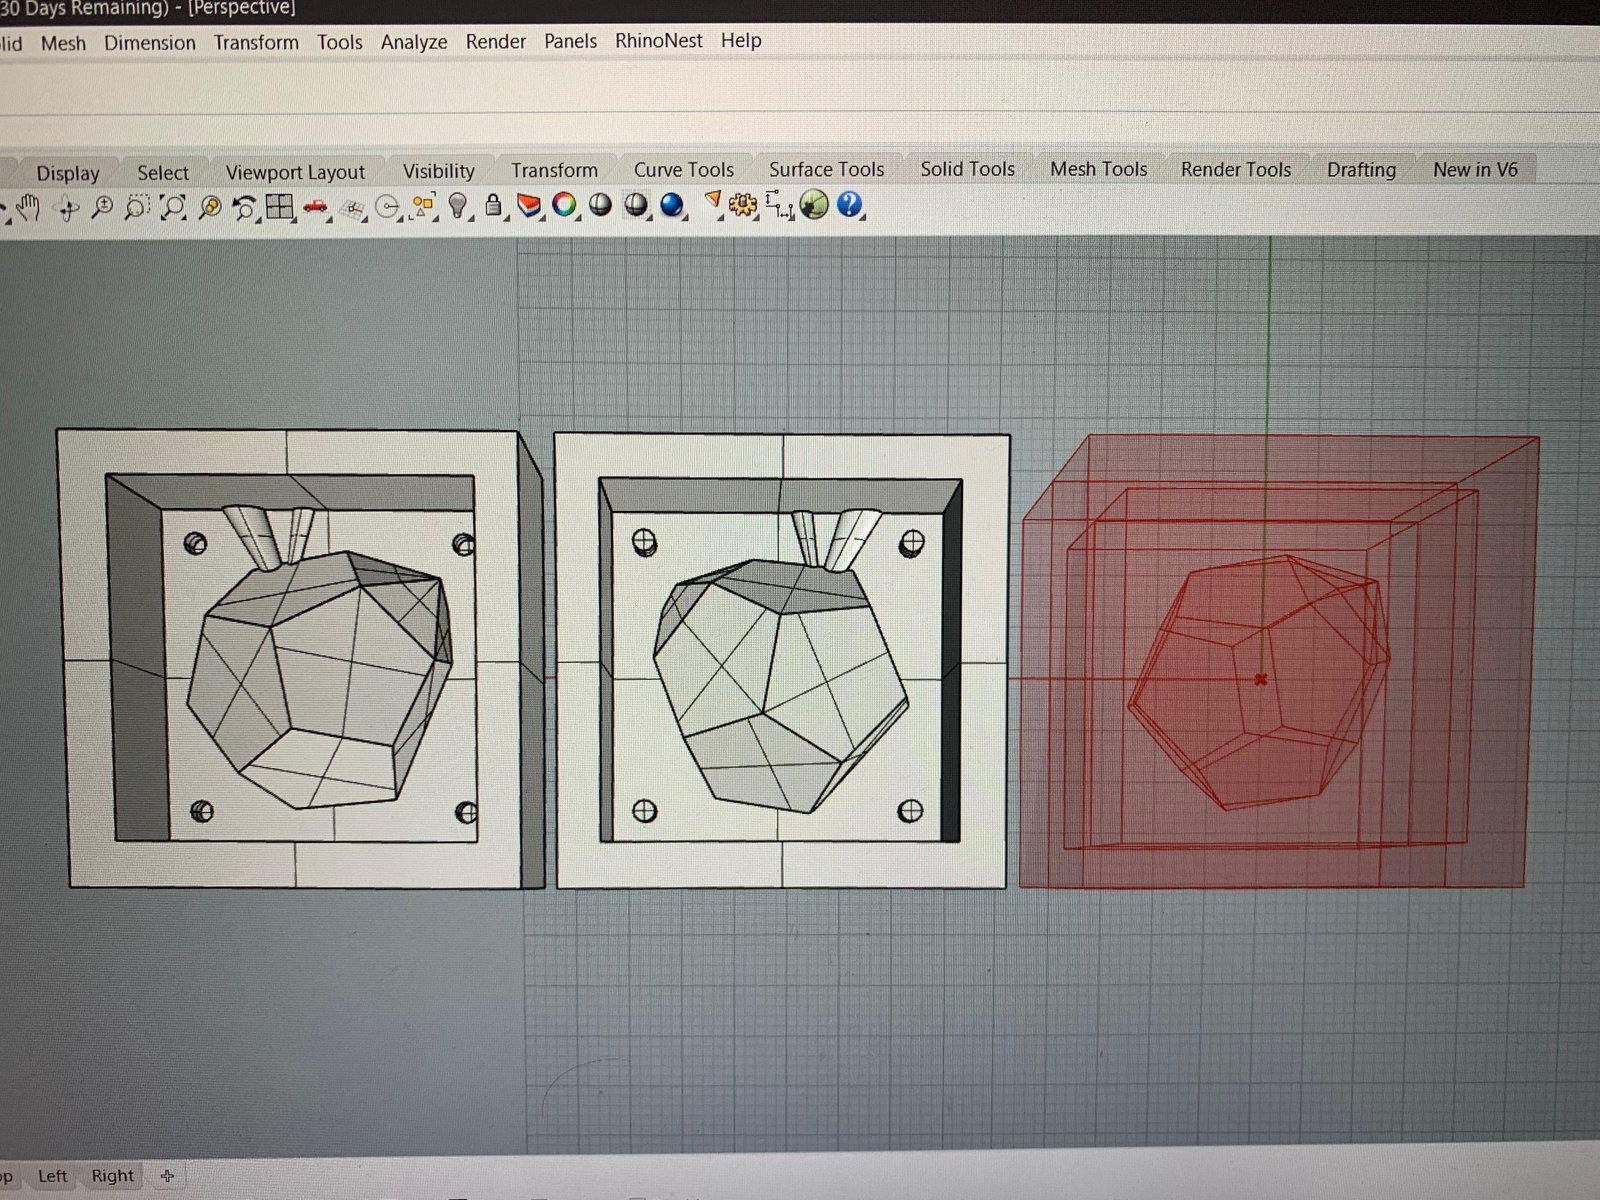Open the Analyze menu
The width and height of the screenshot is (1600, 1200).
(x=414, y=42)
